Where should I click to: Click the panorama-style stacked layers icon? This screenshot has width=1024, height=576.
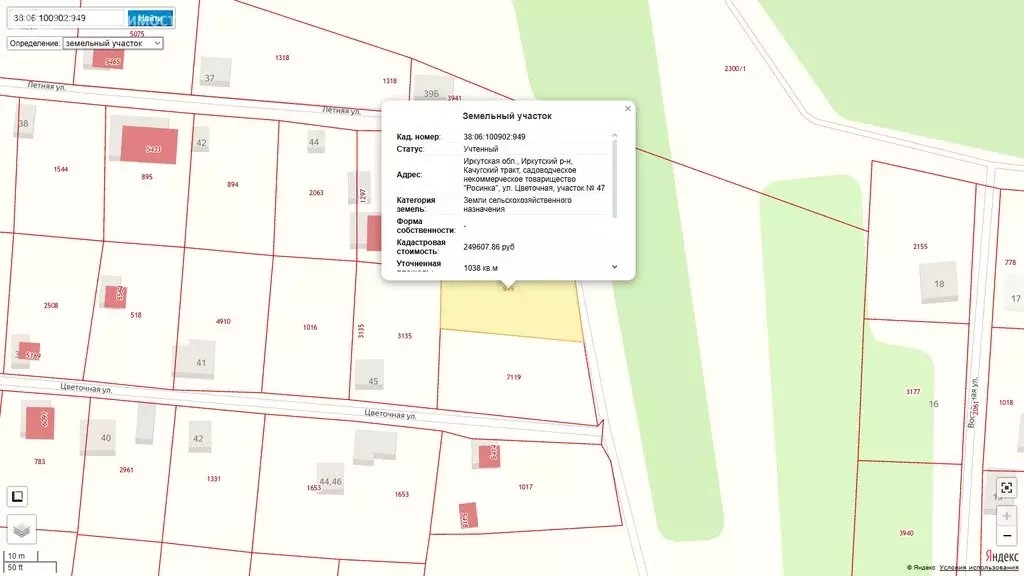click(20, 529)
